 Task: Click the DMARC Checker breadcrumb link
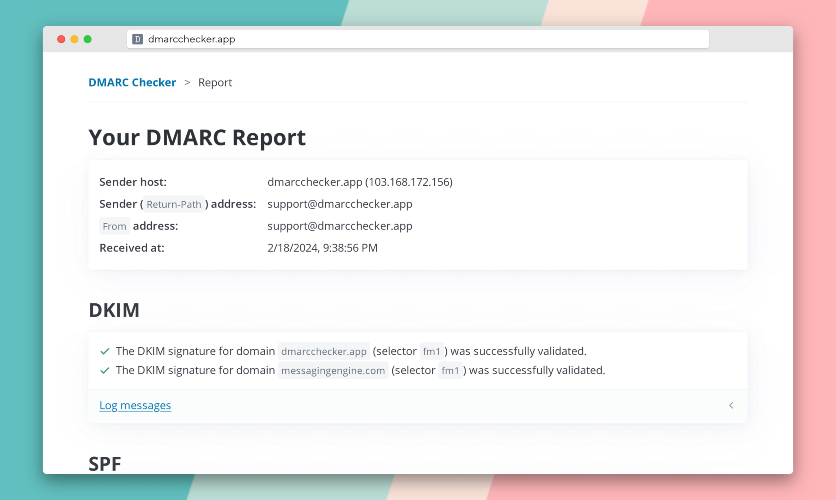pyautogui.click(x=132, y=82)
